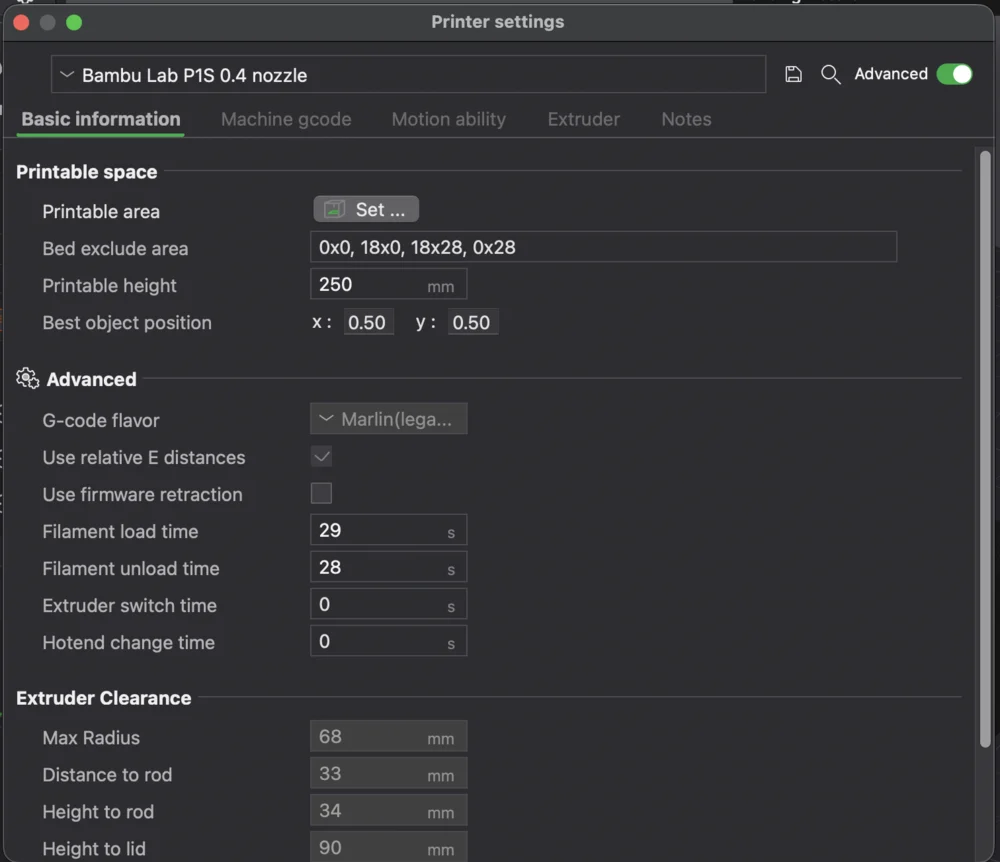Click the green zoom window button
Viewport: 1000px width, 862px height.
point(74,22)
